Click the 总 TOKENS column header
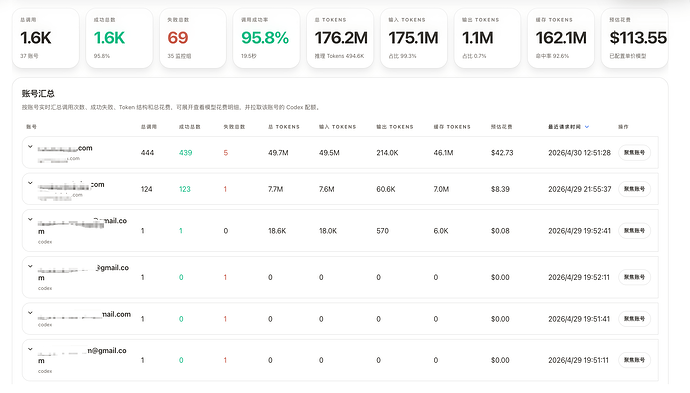 coord(284,127)
